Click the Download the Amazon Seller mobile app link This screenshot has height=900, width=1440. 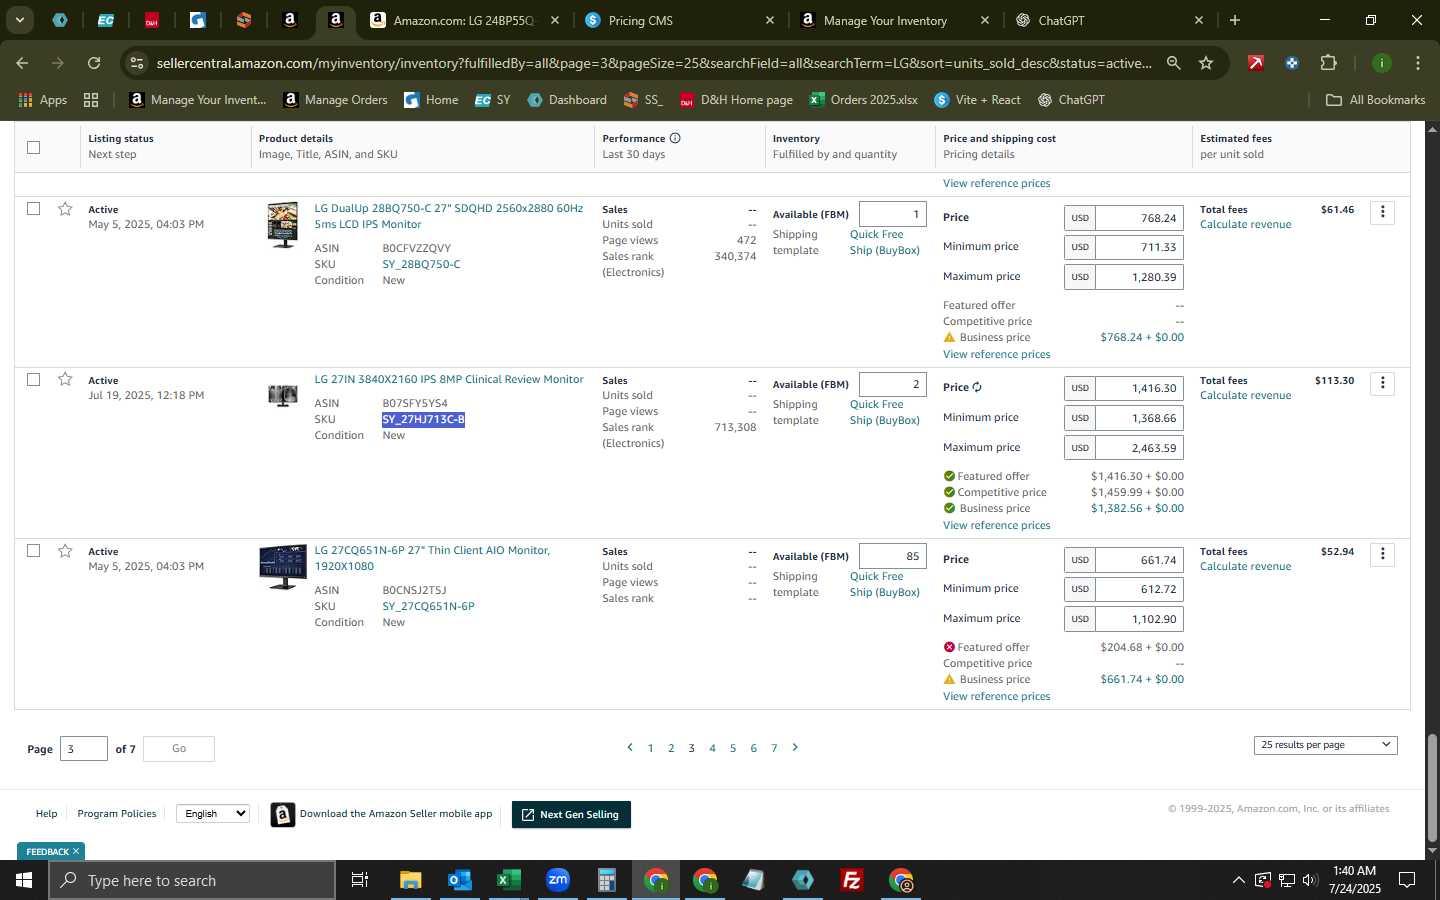pos(396,813)
